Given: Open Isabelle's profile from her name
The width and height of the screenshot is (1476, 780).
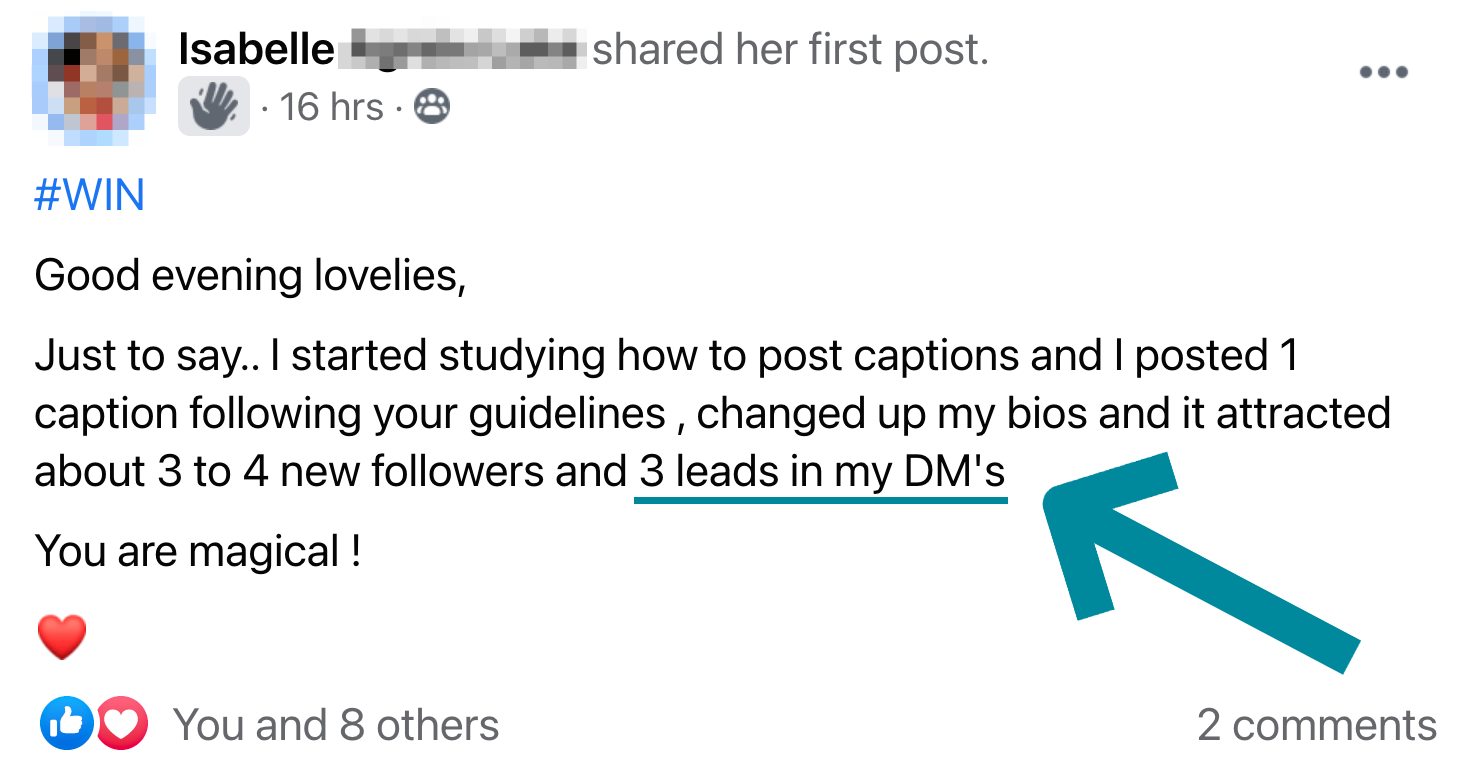Looking at the screenshot, I should (256, 49).
